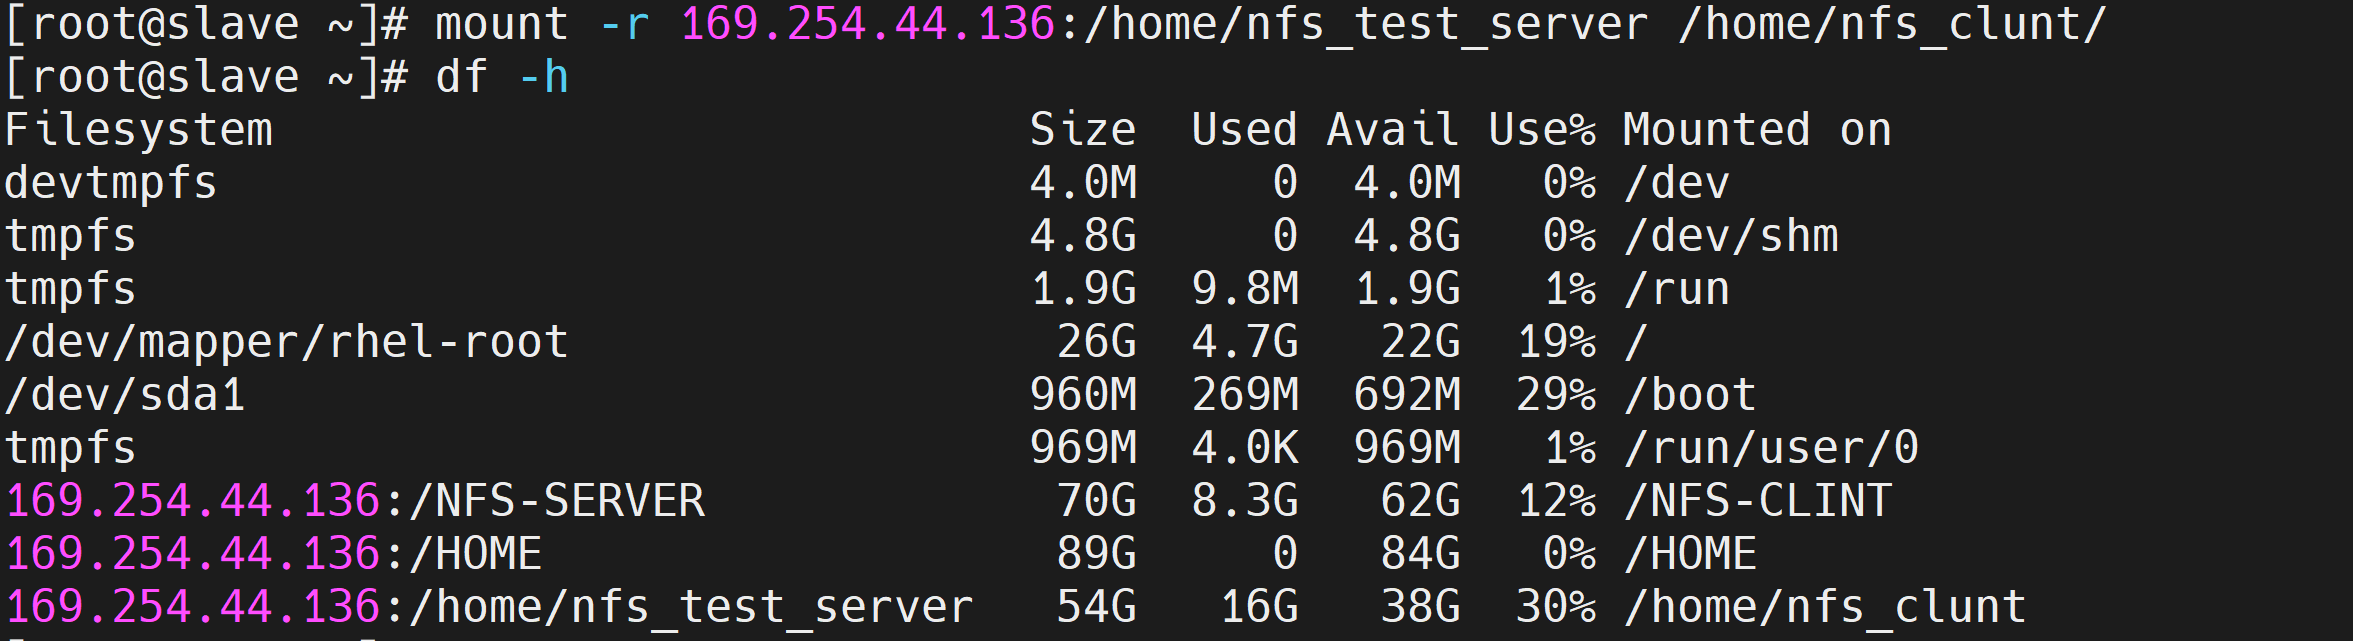This screenshot has width=2353, height=641.
Task: Select the '89G' size value
Action: click(1097, 554)
